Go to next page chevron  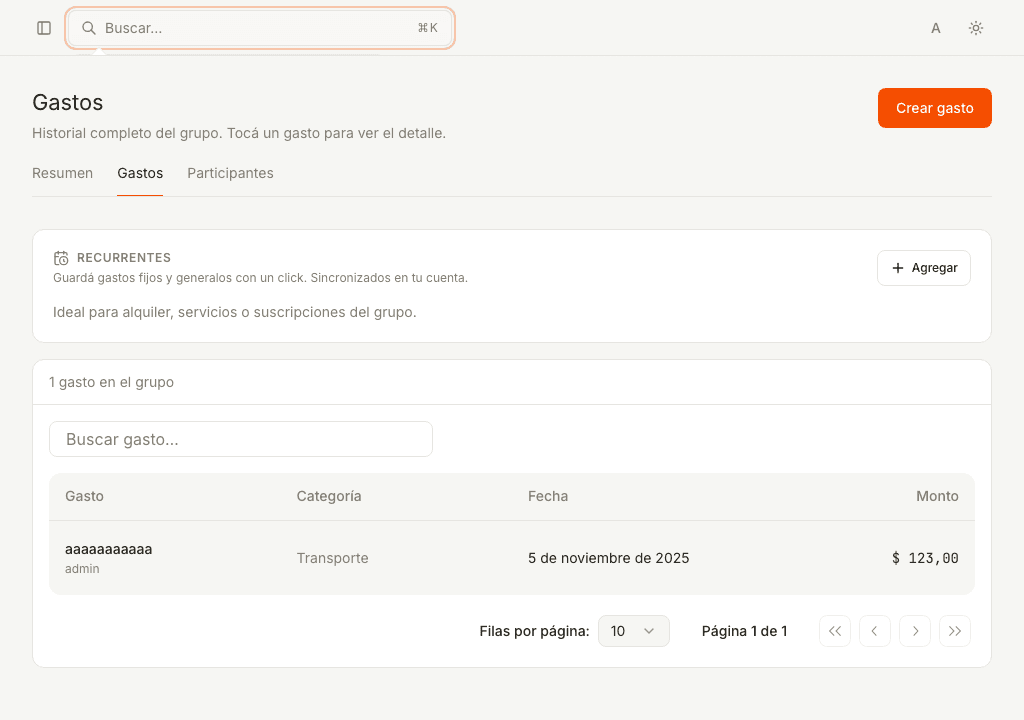coord(915,631)
